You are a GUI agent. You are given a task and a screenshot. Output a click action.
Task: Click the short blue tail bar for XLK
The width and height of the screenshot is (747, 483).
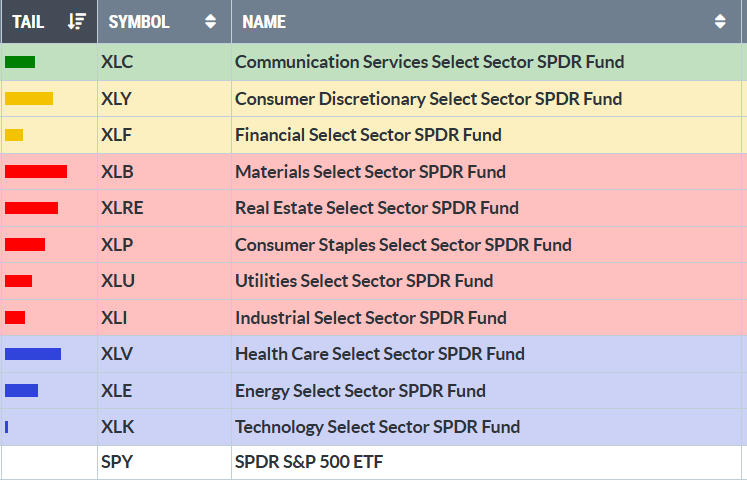coord(7,427)
